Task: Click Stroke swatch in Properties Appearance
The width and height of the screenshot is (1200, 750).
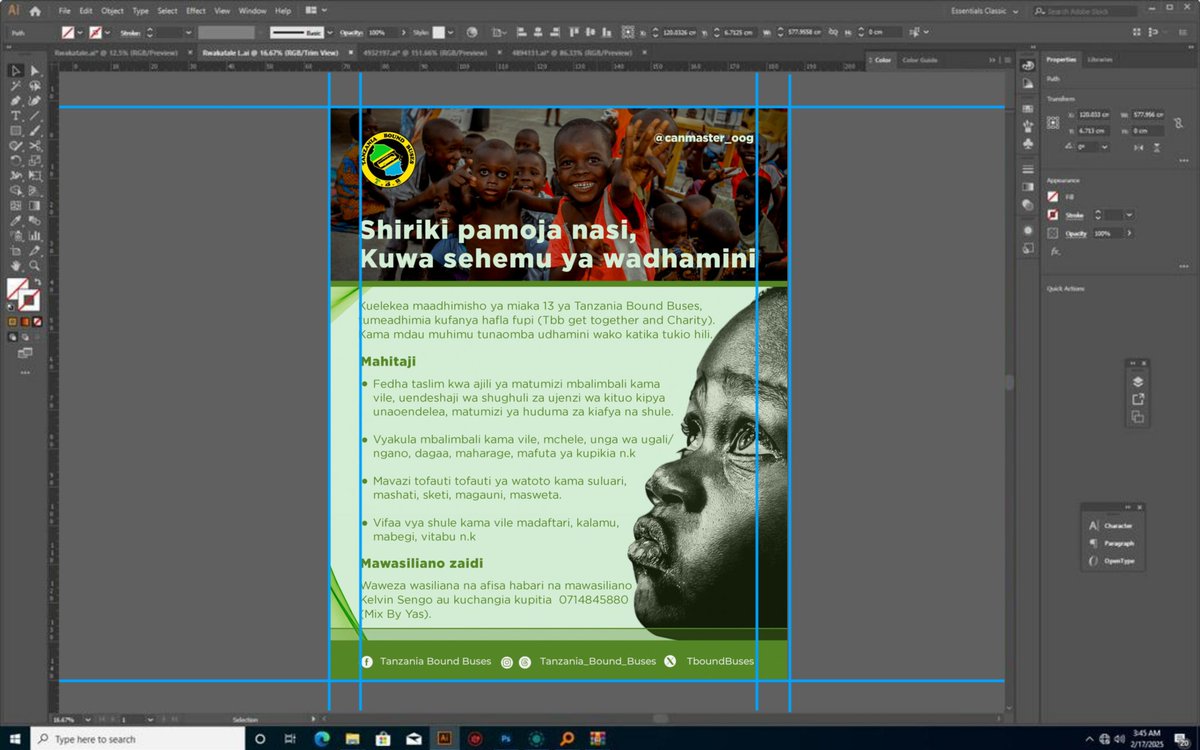Action: point(1053,215)
